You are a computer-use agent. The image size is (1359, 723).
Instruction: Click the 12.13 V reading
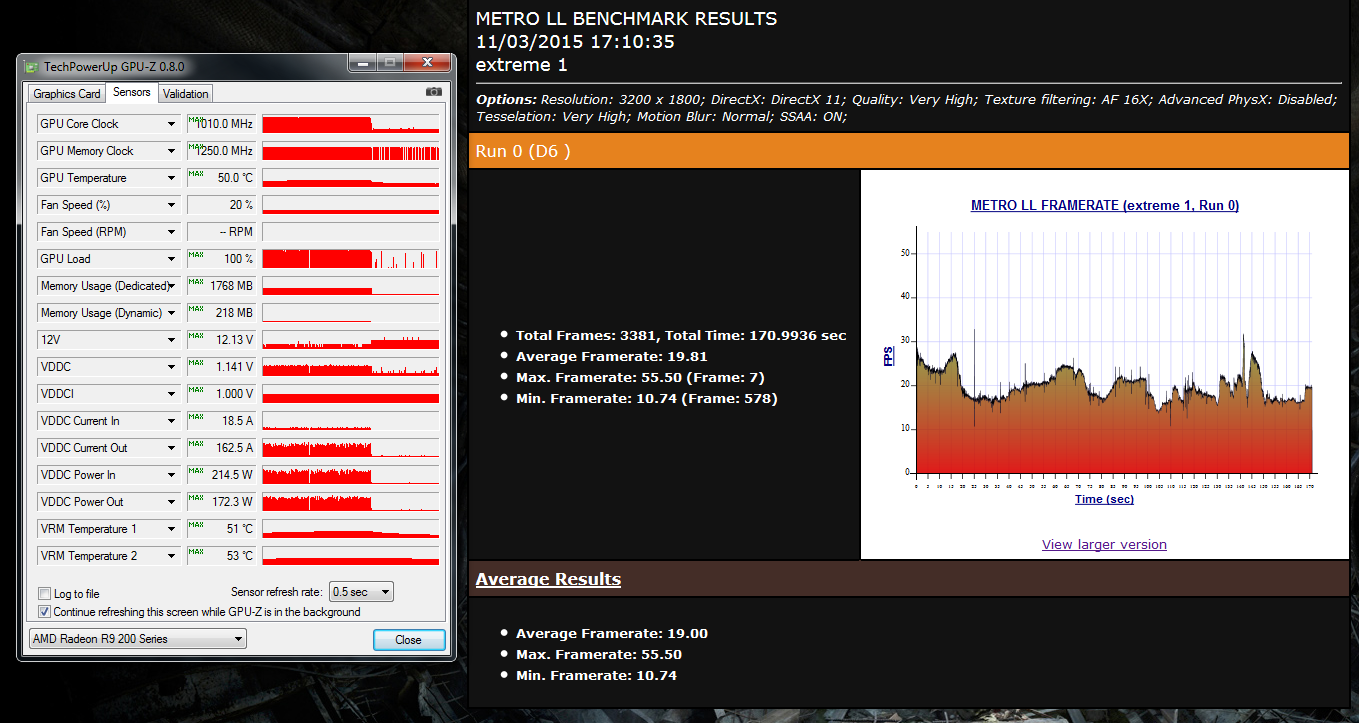tap(221, 340)
